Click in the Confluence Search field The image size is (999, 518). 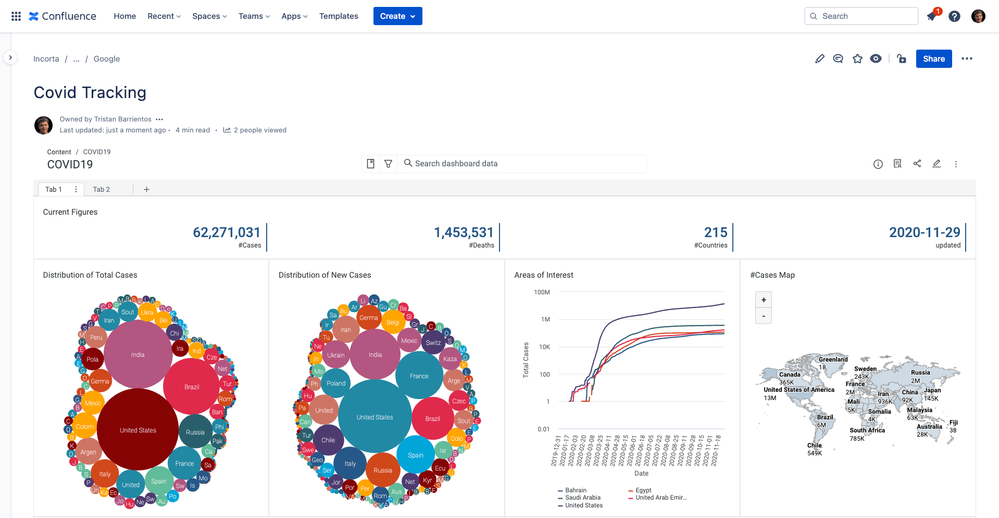[x=861, y=16]
